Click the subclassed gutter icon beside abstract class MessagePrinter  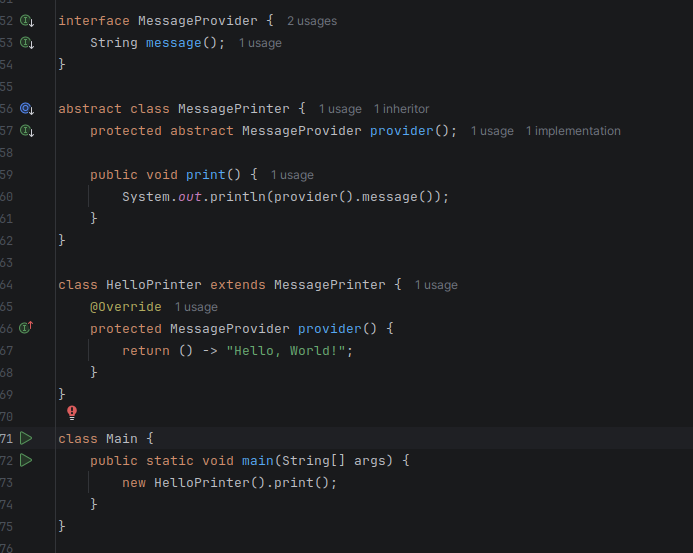coord(27,109)
